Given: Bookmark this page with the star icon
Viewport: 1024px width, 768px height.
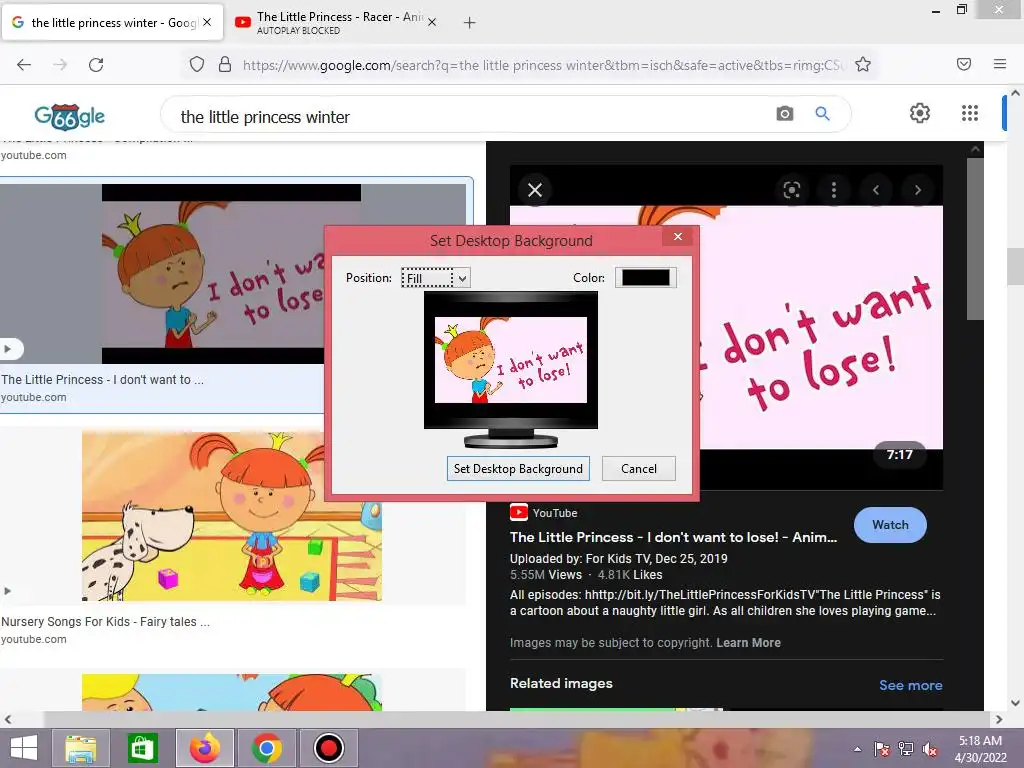Looking at the screenshot, I should pyautogui.click(x=863, y=65).
